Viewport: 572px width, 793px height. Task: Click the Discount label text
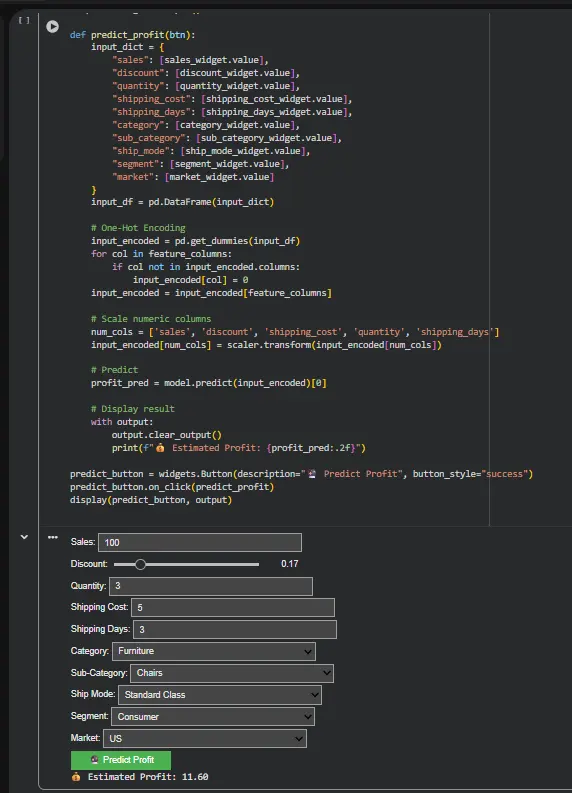[x=89, y=563]
